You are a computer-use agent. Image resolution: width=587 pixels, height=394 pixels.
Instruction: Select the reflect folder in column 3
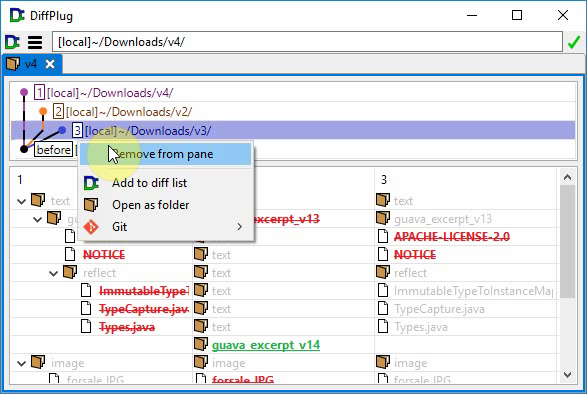pos(410,273)
